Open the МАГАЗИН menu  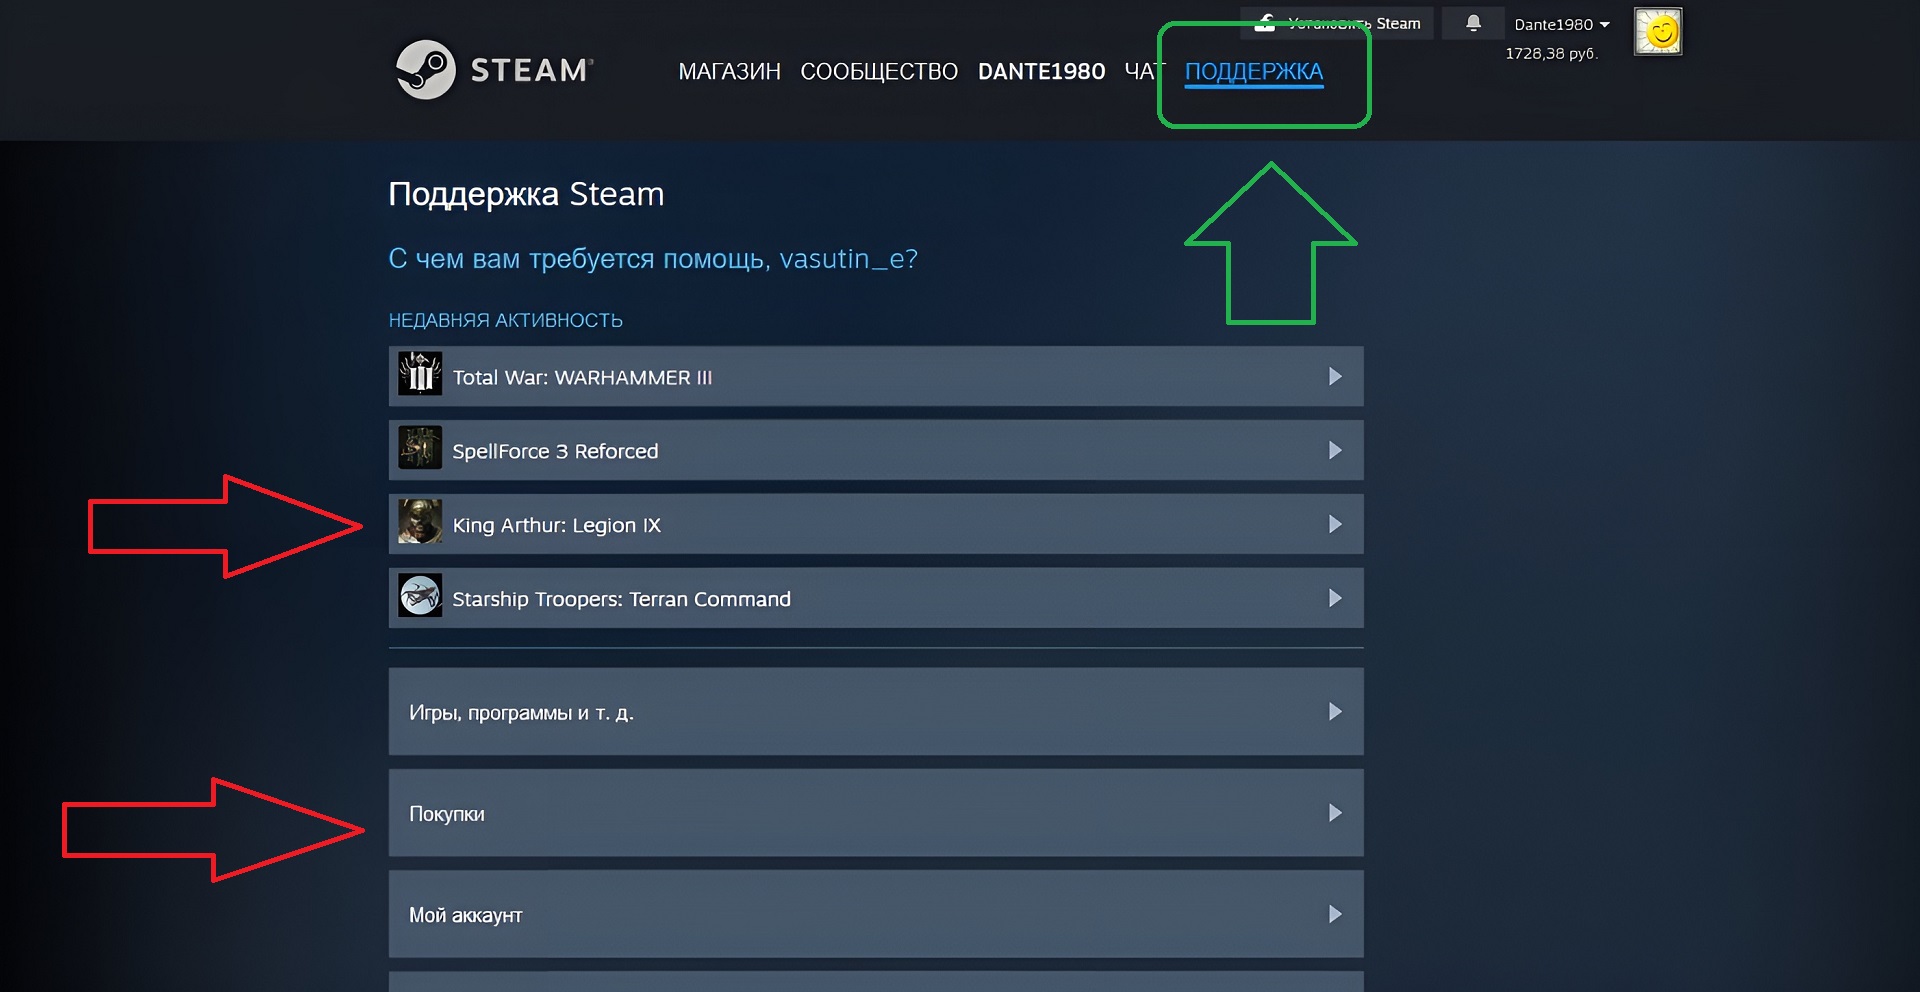coord(729,71)
